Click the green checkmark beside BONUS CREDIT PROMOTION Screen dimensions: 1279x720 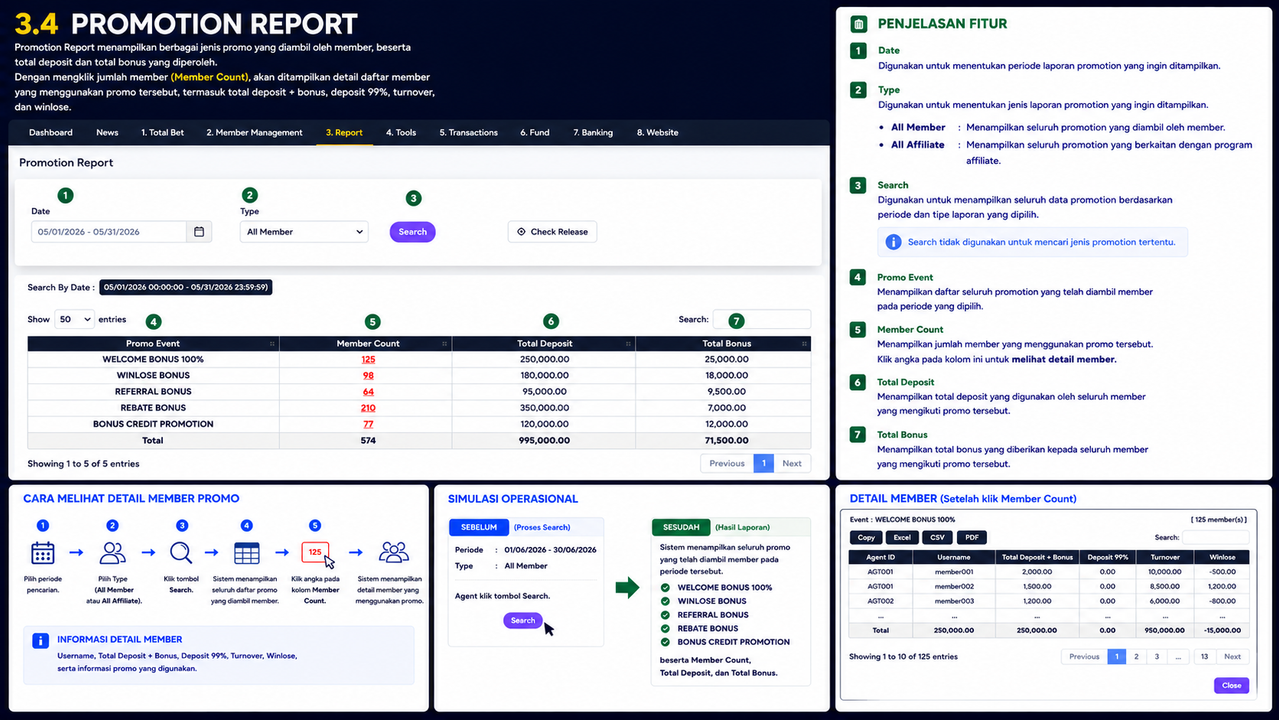click(666, 642)
